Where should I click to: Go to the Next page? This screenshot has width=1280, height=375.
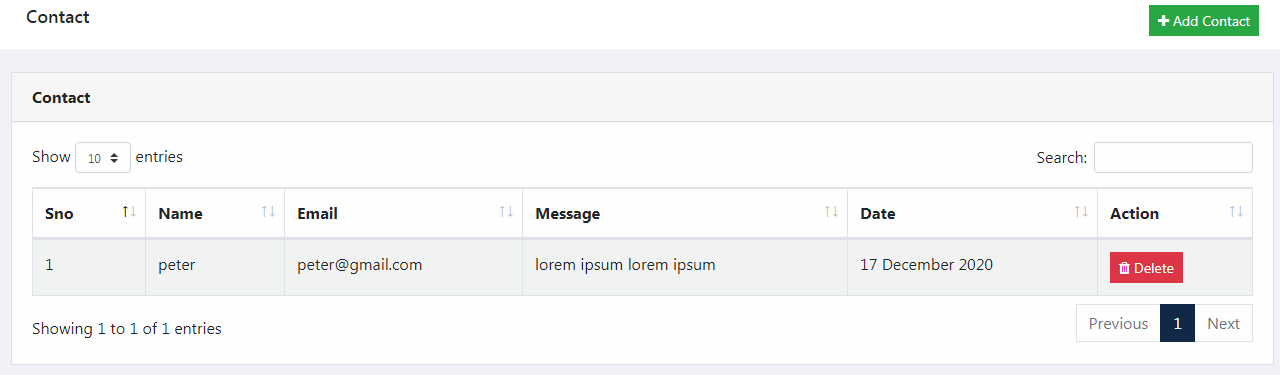click(x=1223, y=324)
